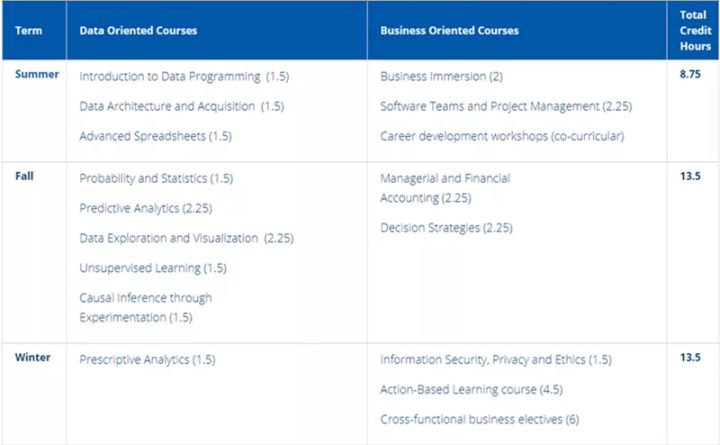This screenshot has height=445, width=720.
Task: Click the Unsupervised Learning course
Action: [153, 268]
